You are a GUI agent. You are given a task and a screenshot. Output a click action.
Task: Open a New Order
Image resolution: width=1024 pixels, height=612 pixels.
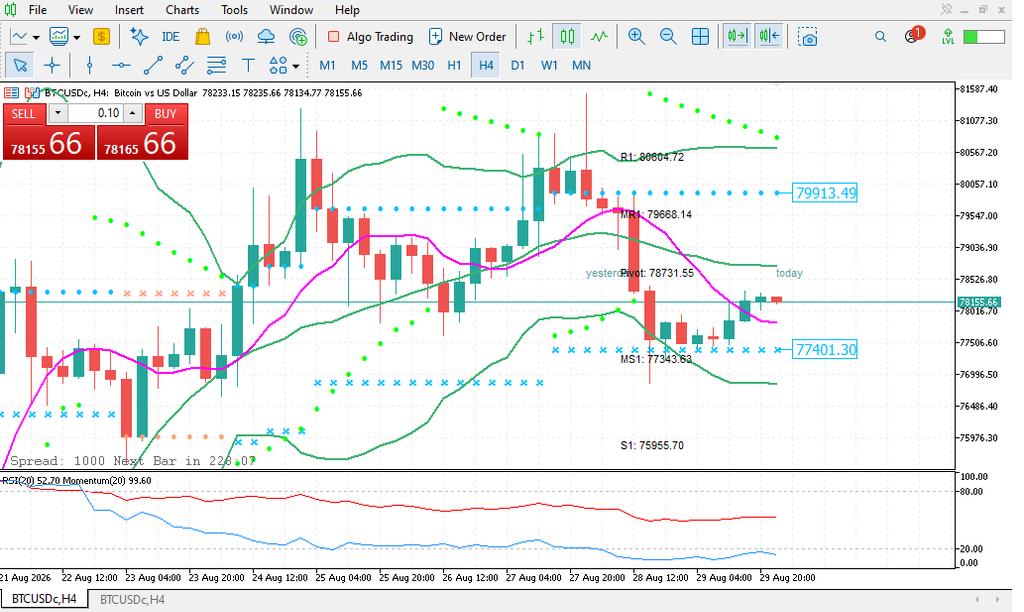click(x=467, y=37)
